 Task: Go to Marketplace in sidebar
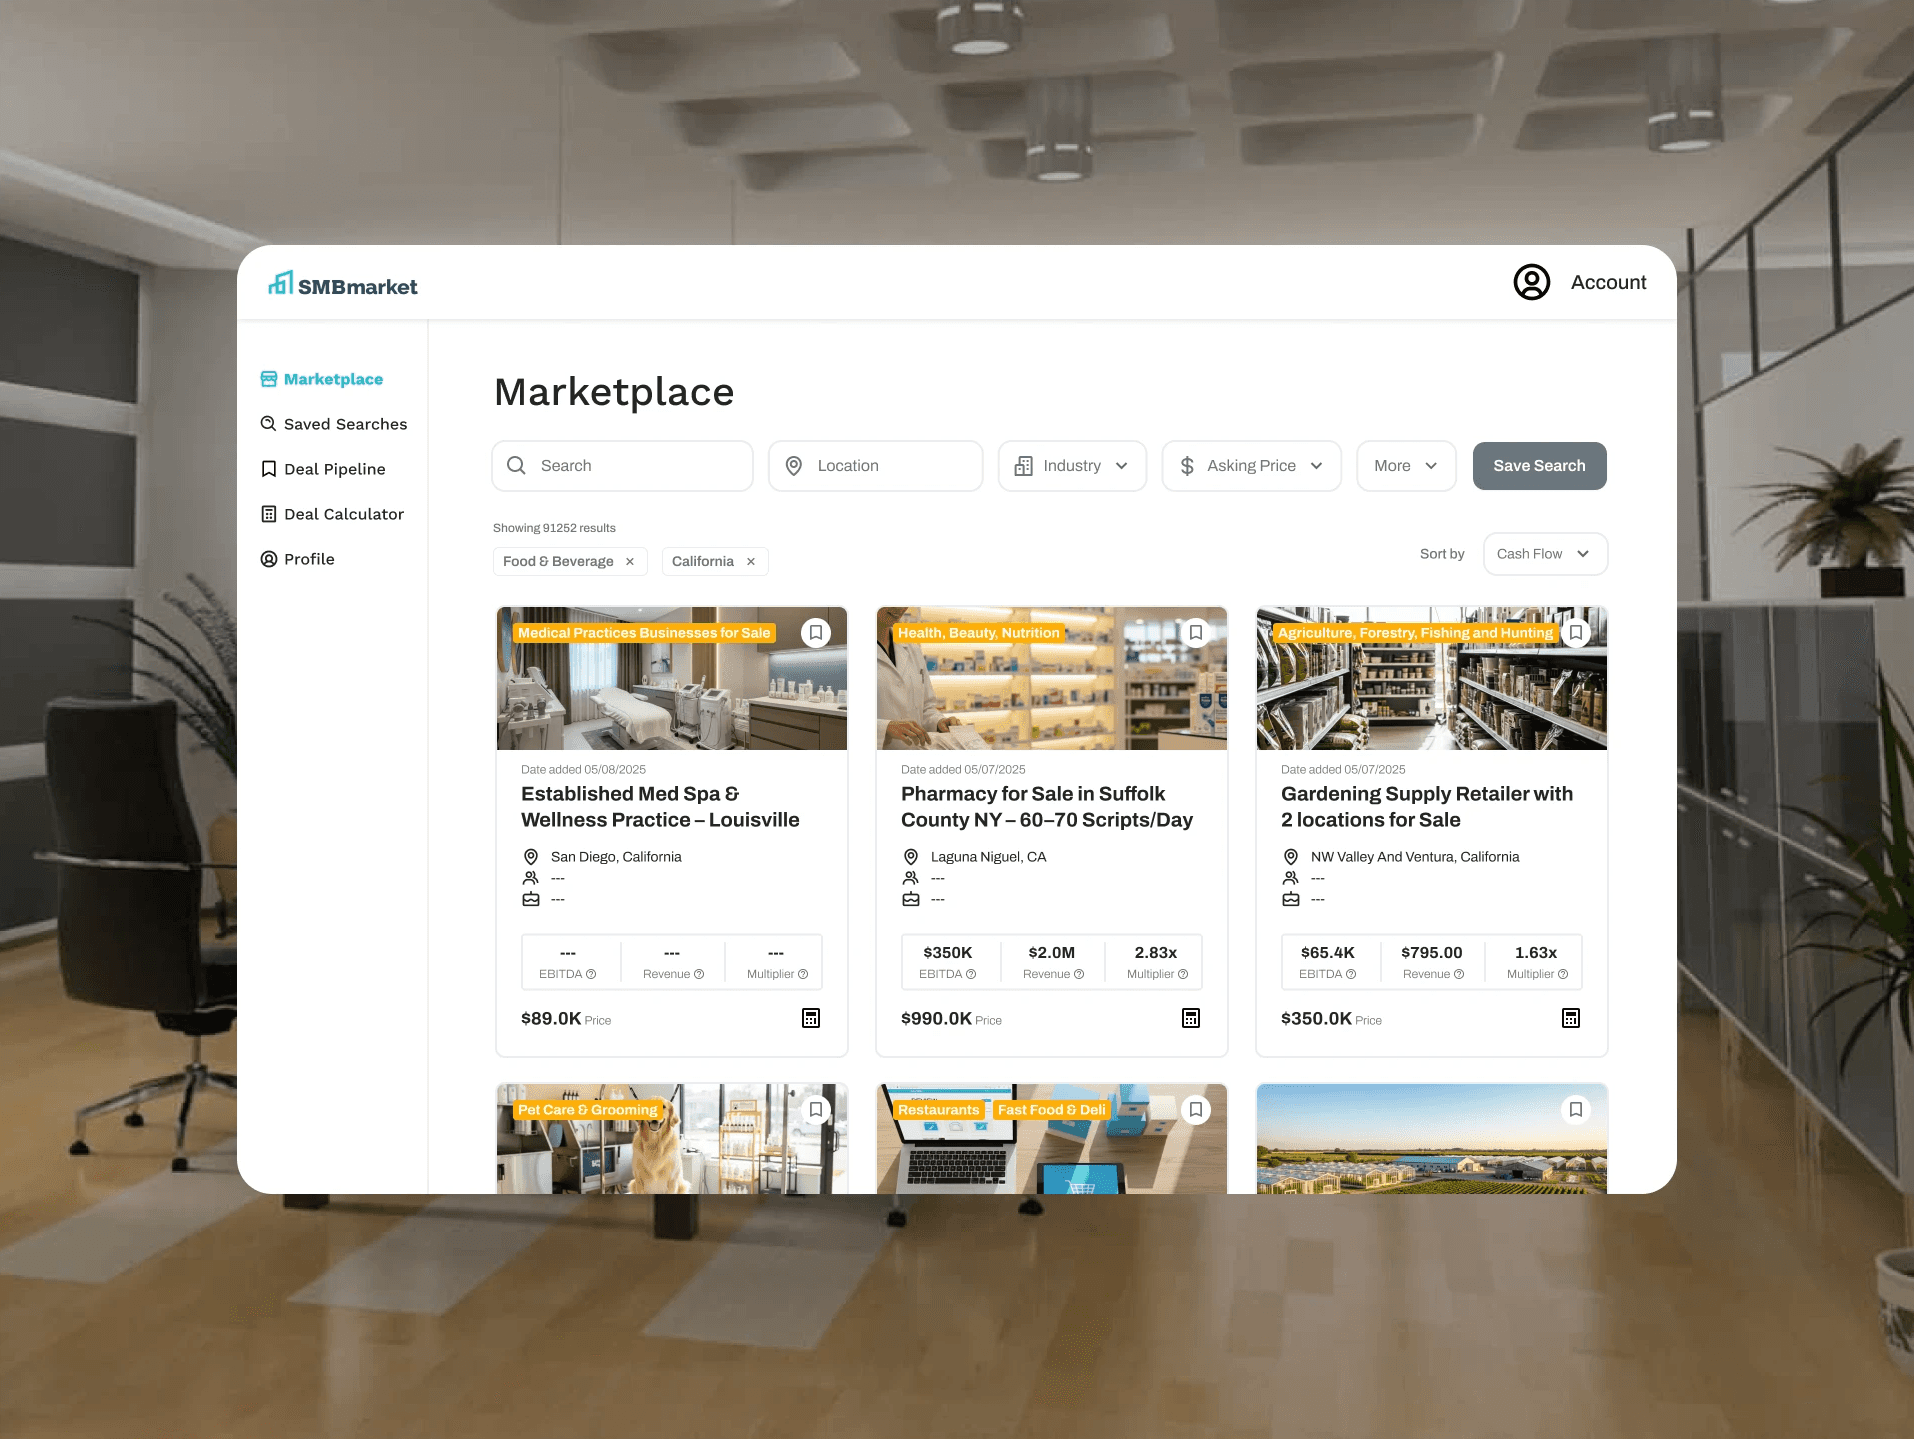(322, 379)
